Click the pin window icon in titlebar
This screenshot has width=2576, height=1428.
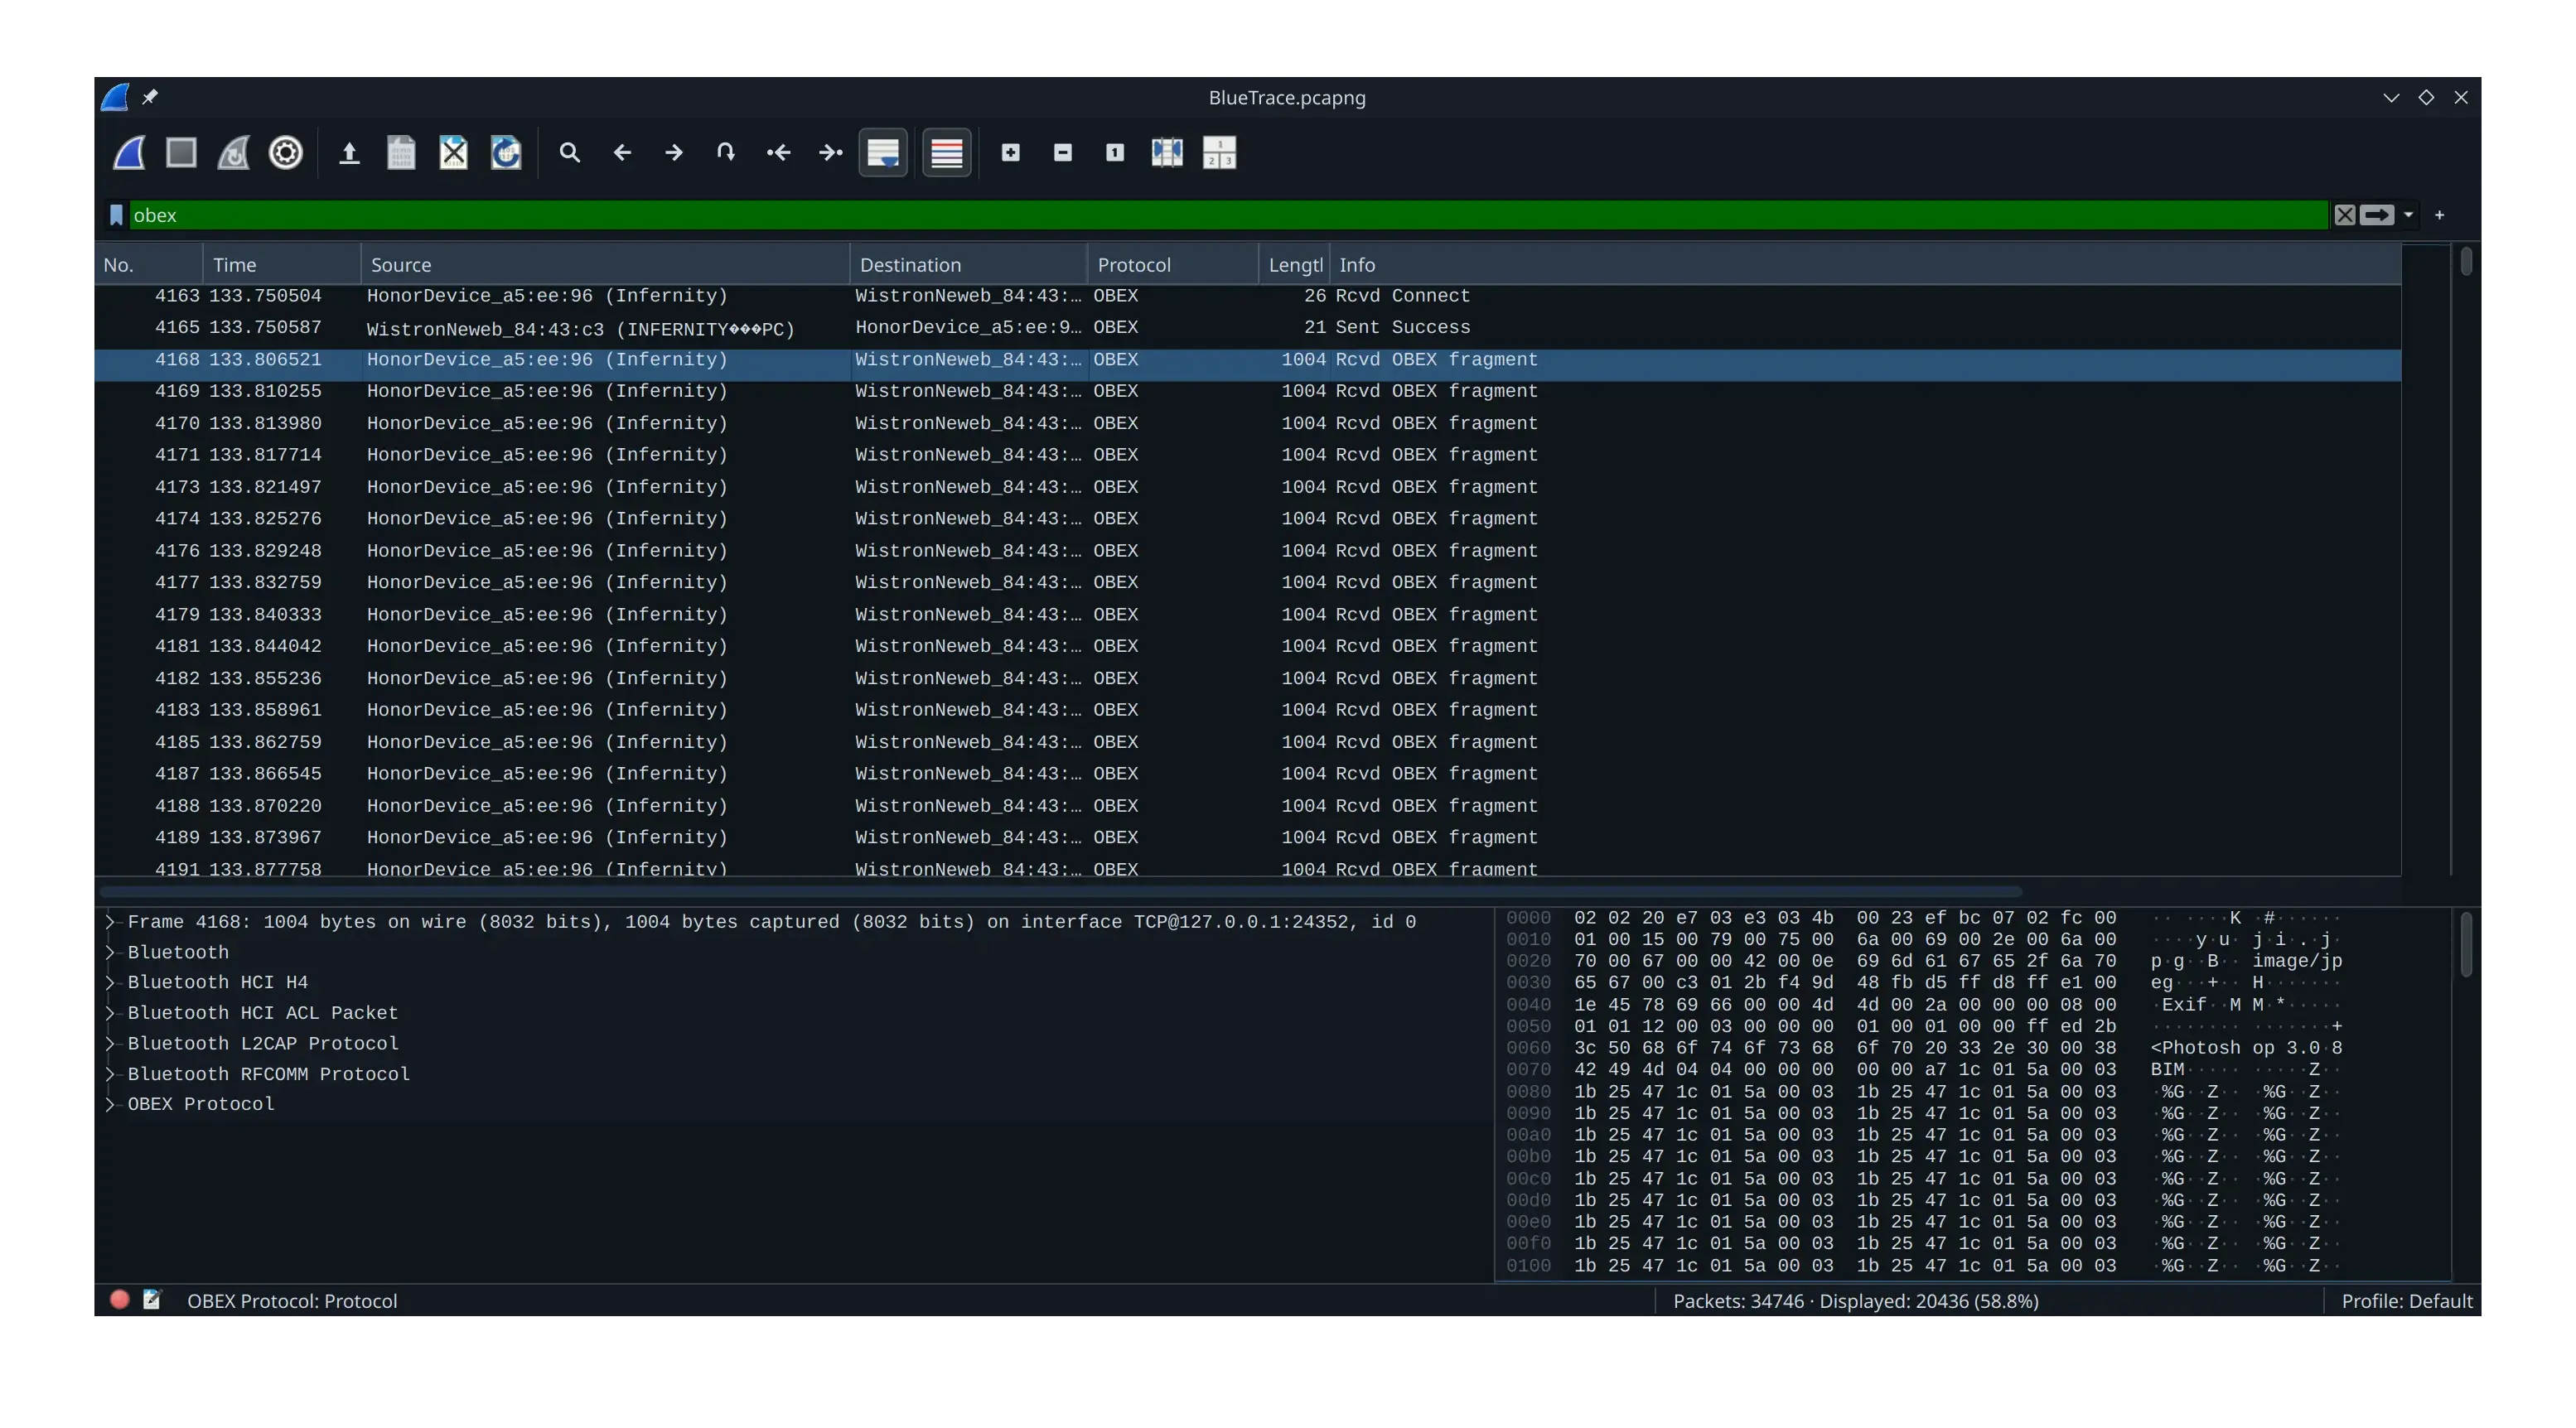point(150,97)
